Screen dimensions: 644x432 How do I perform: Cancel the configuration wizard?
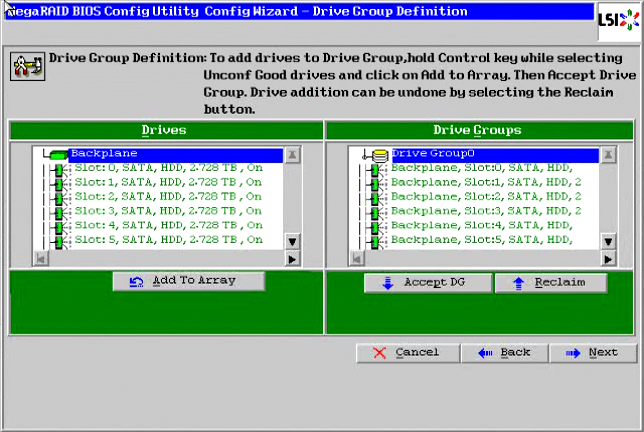408,353
